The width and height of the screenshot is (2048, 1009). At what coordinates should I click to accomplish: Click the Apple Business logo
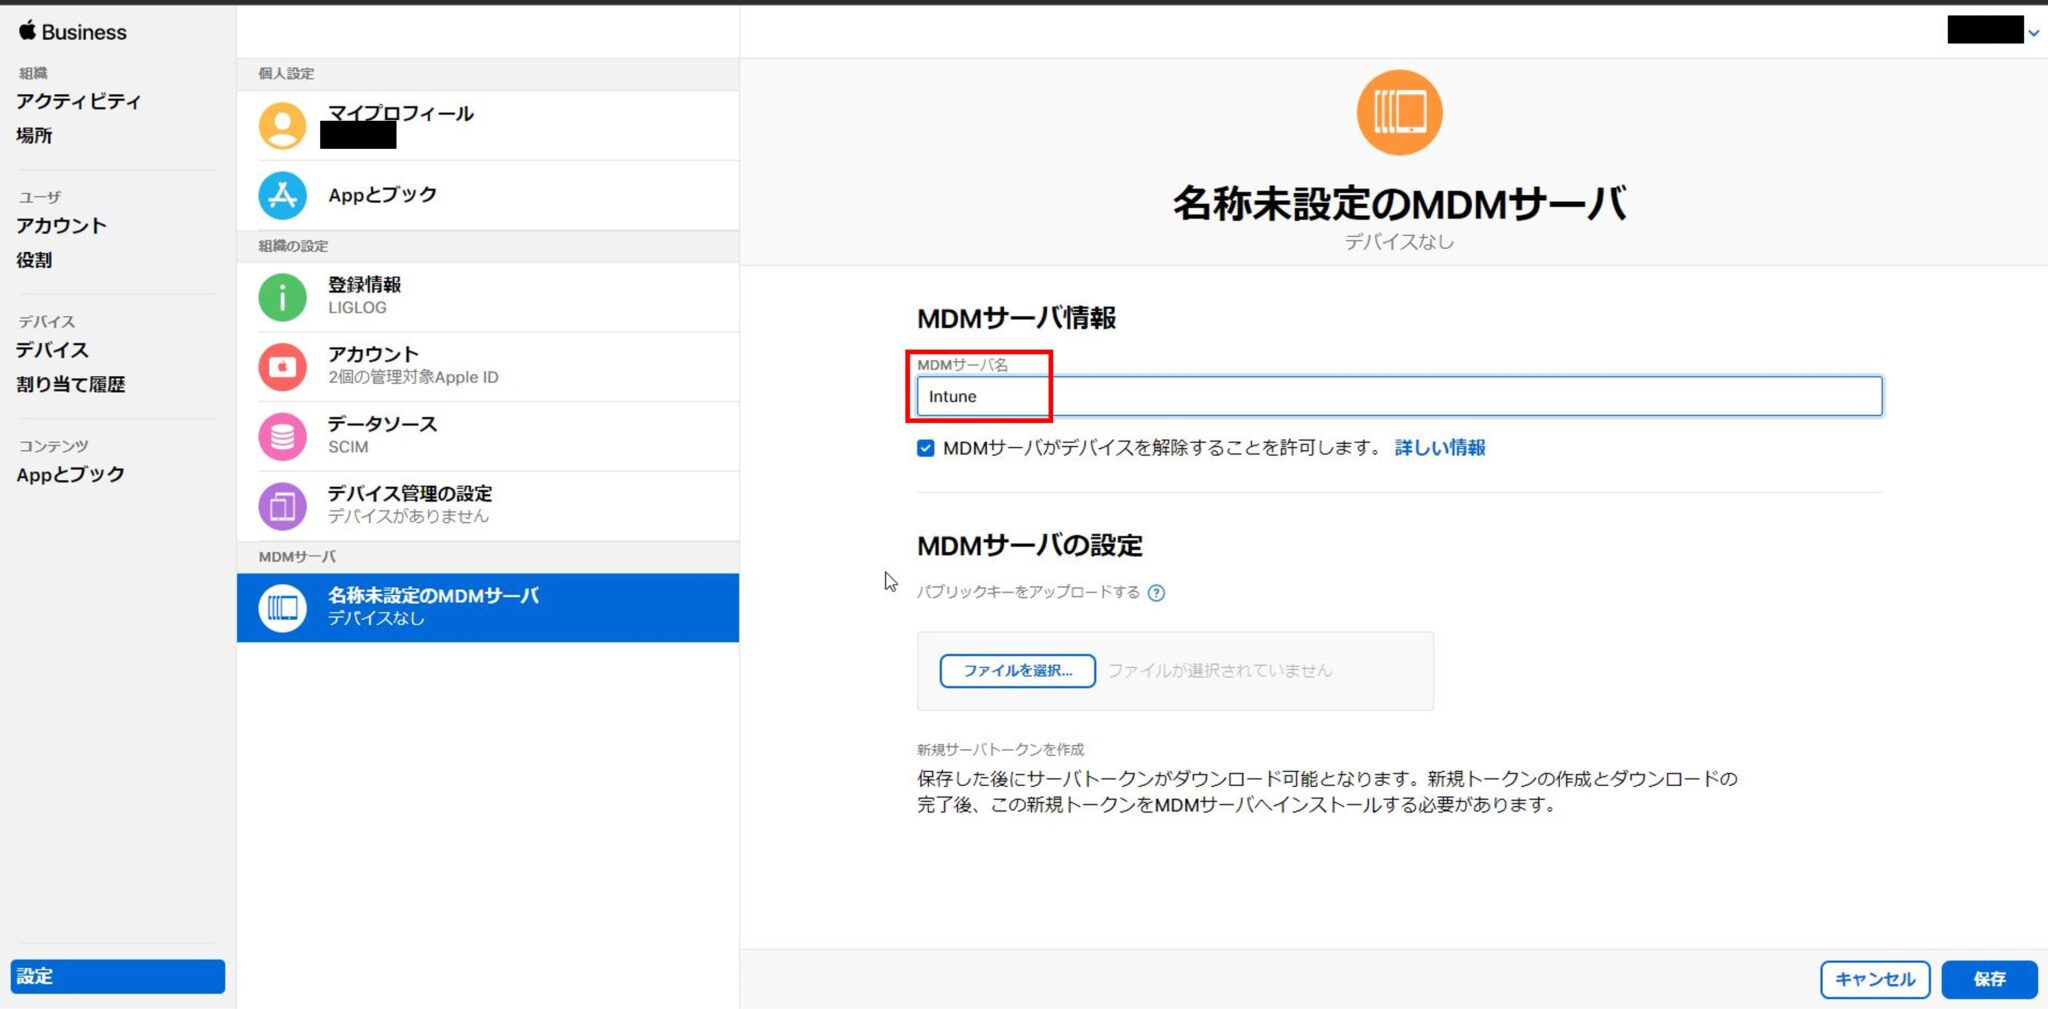pos(70,31)
